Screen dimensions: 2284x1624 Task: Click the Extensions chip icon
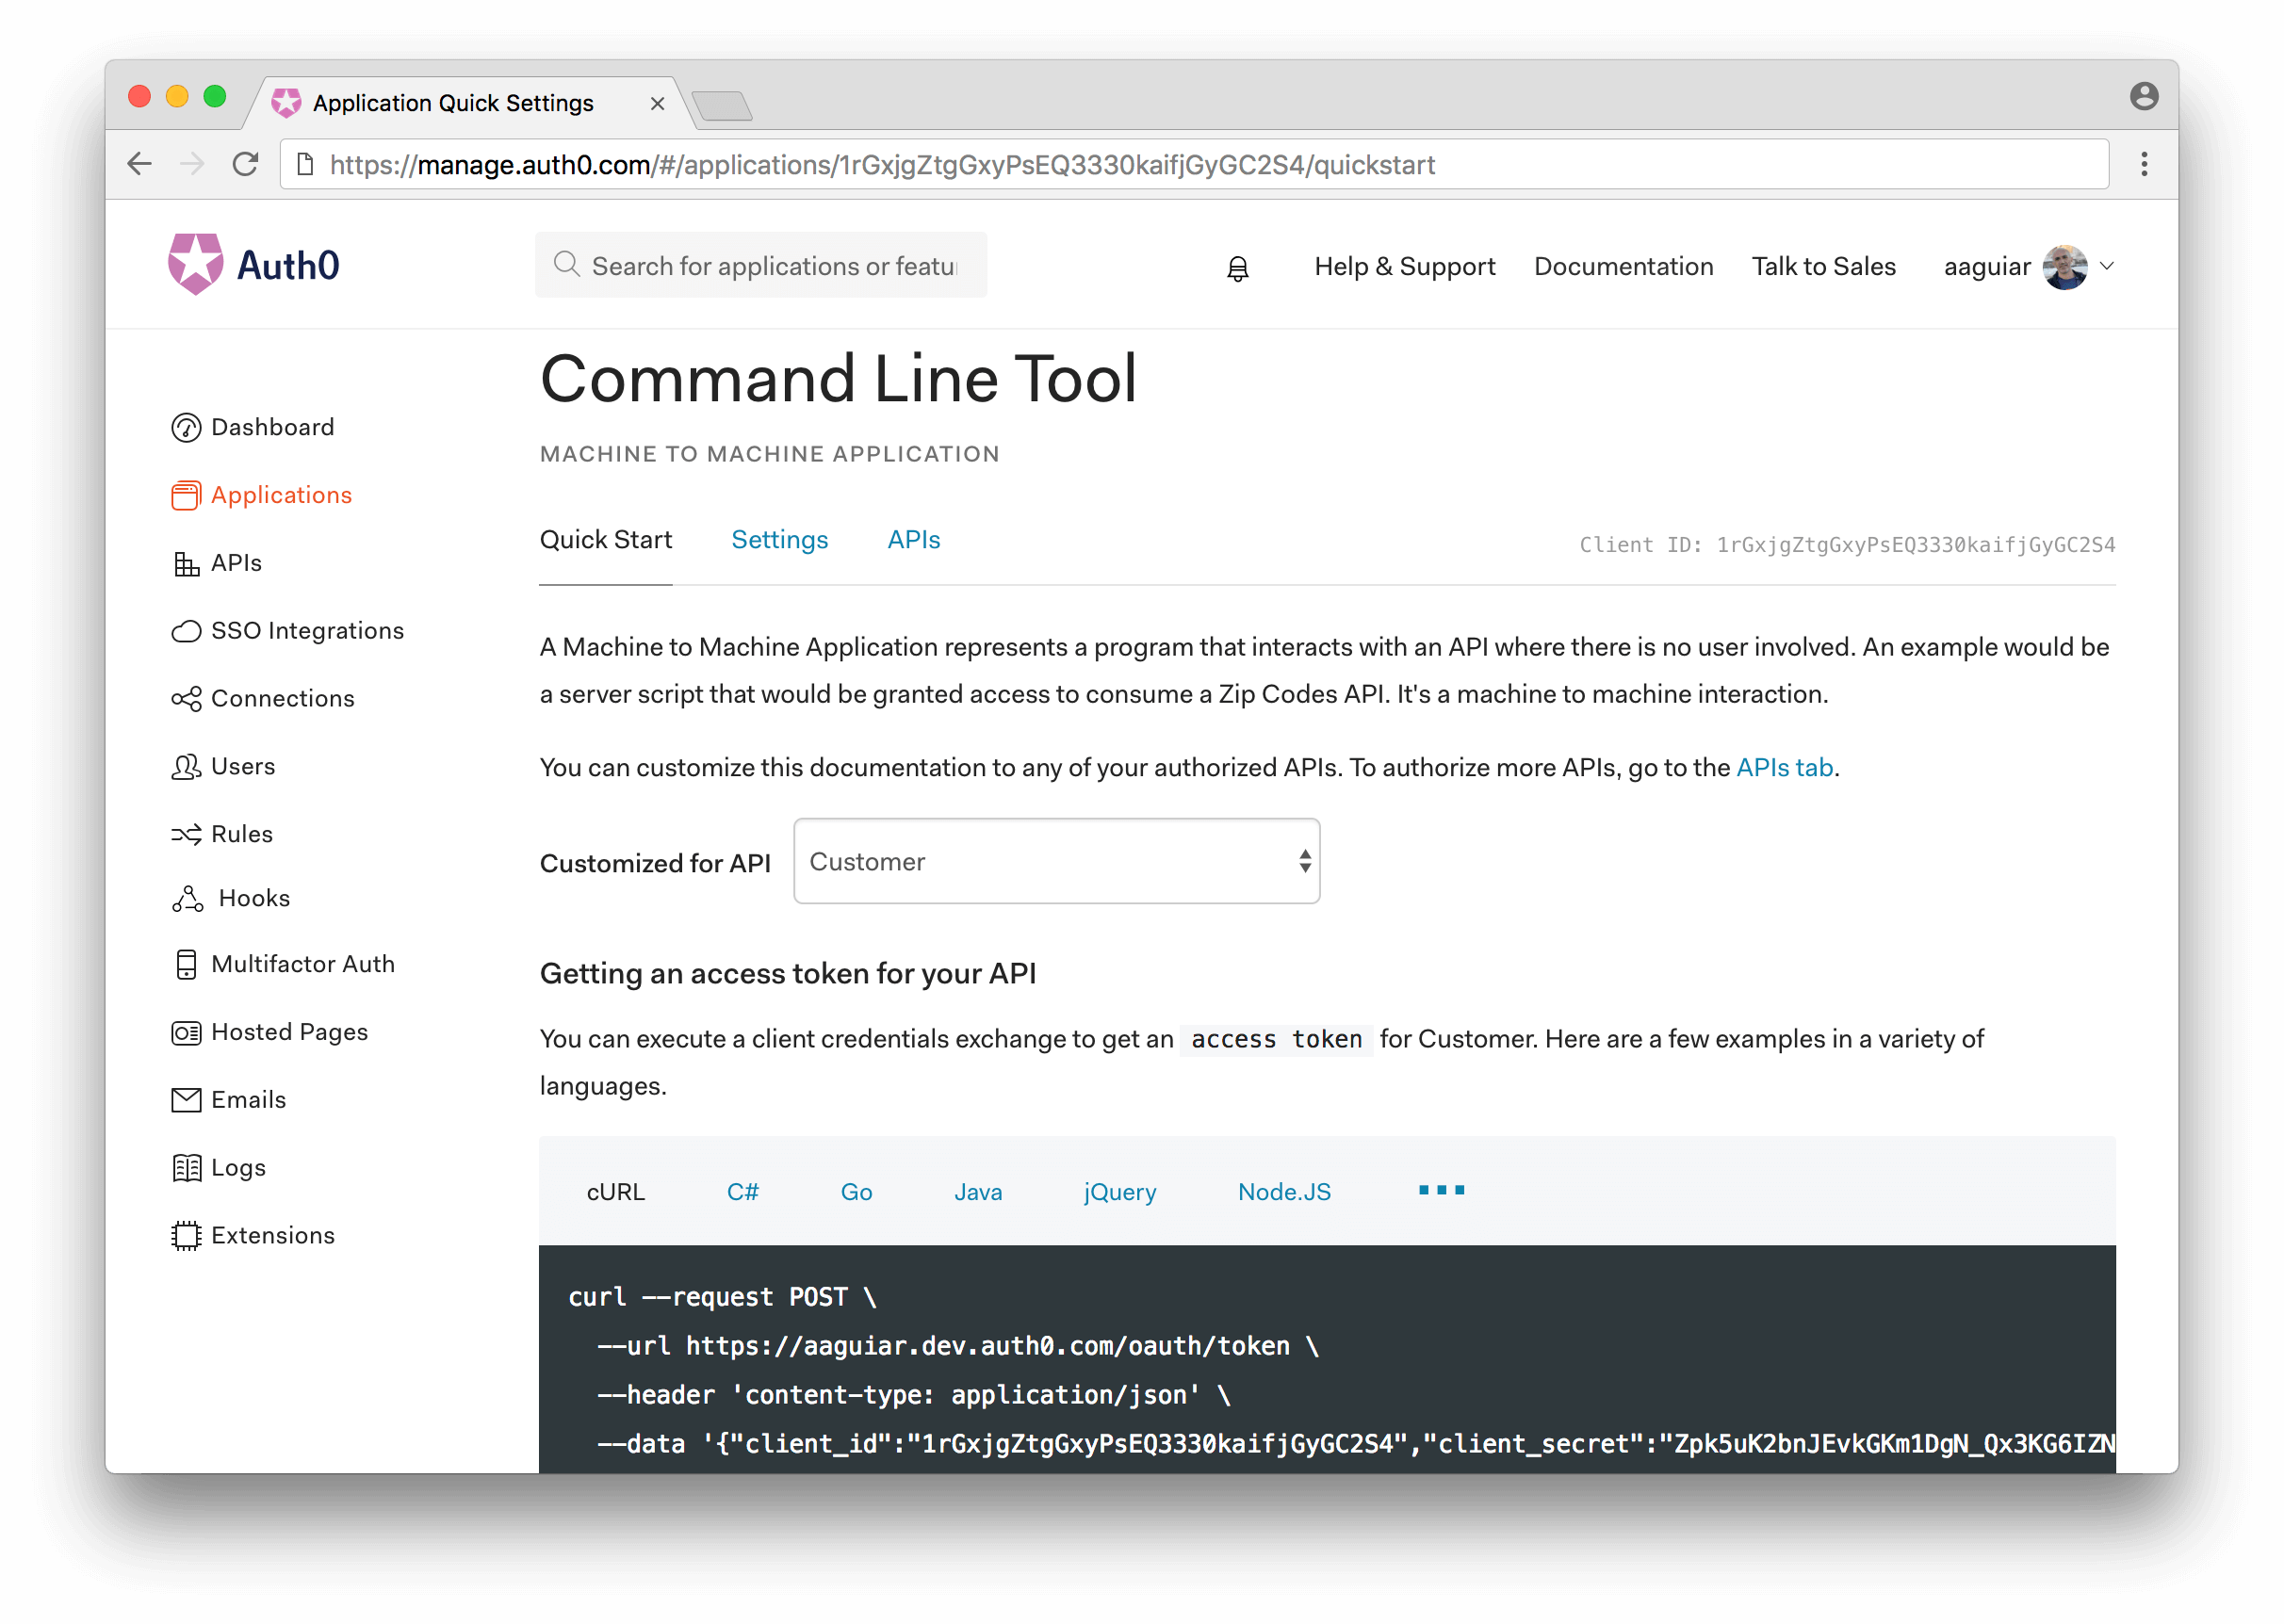[186, 1237]
